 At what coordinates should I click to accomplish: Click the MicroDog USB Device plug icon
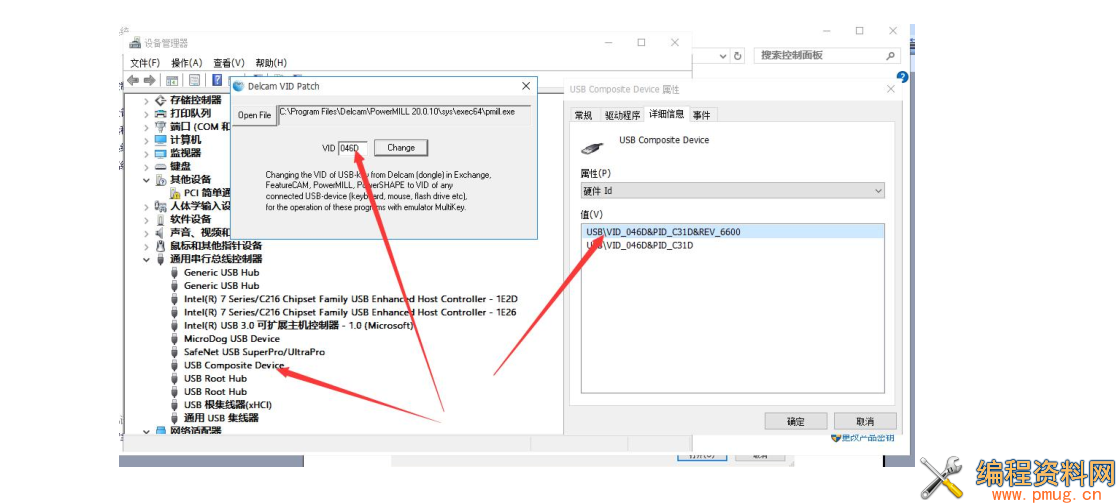point(175,338)
